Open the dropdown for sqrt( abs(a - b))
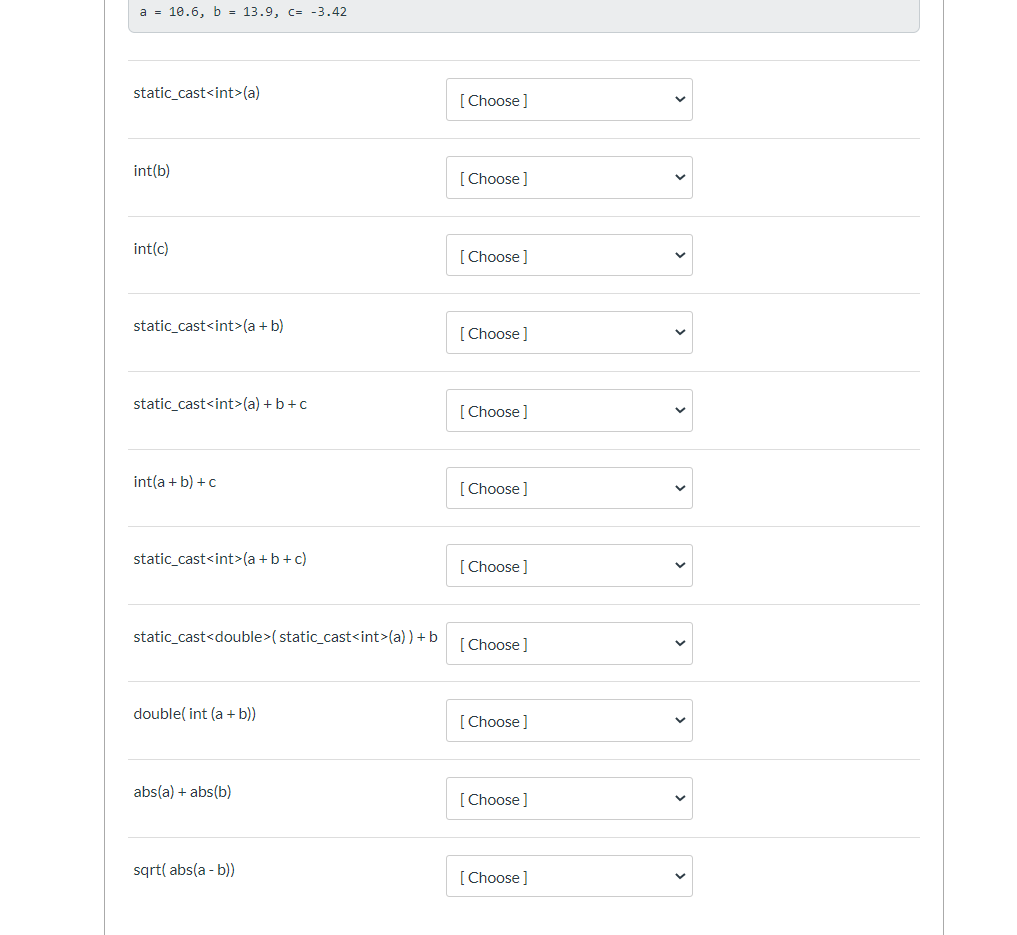This screenshot has width=1017, height=935. tap(569, 876)
